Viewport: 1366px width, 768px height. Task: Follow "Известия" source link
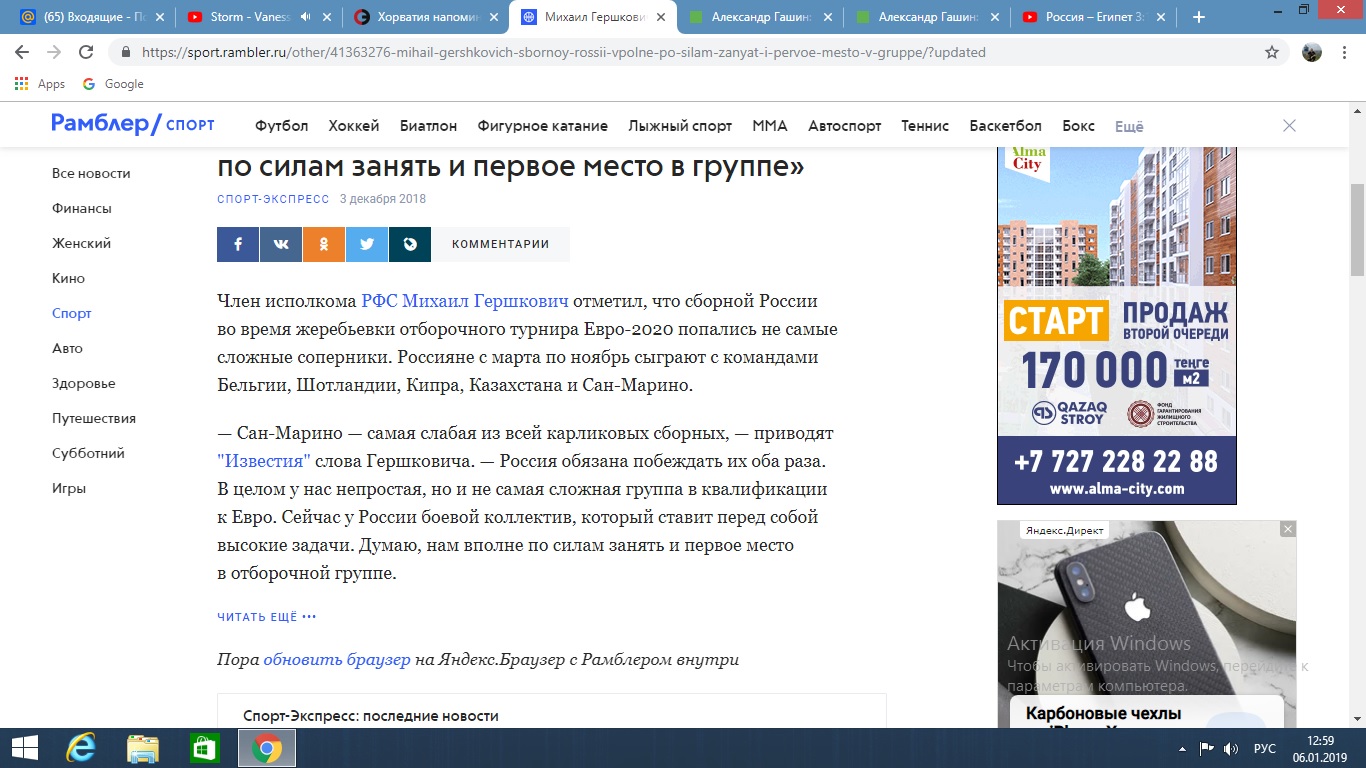click(264, 462)
